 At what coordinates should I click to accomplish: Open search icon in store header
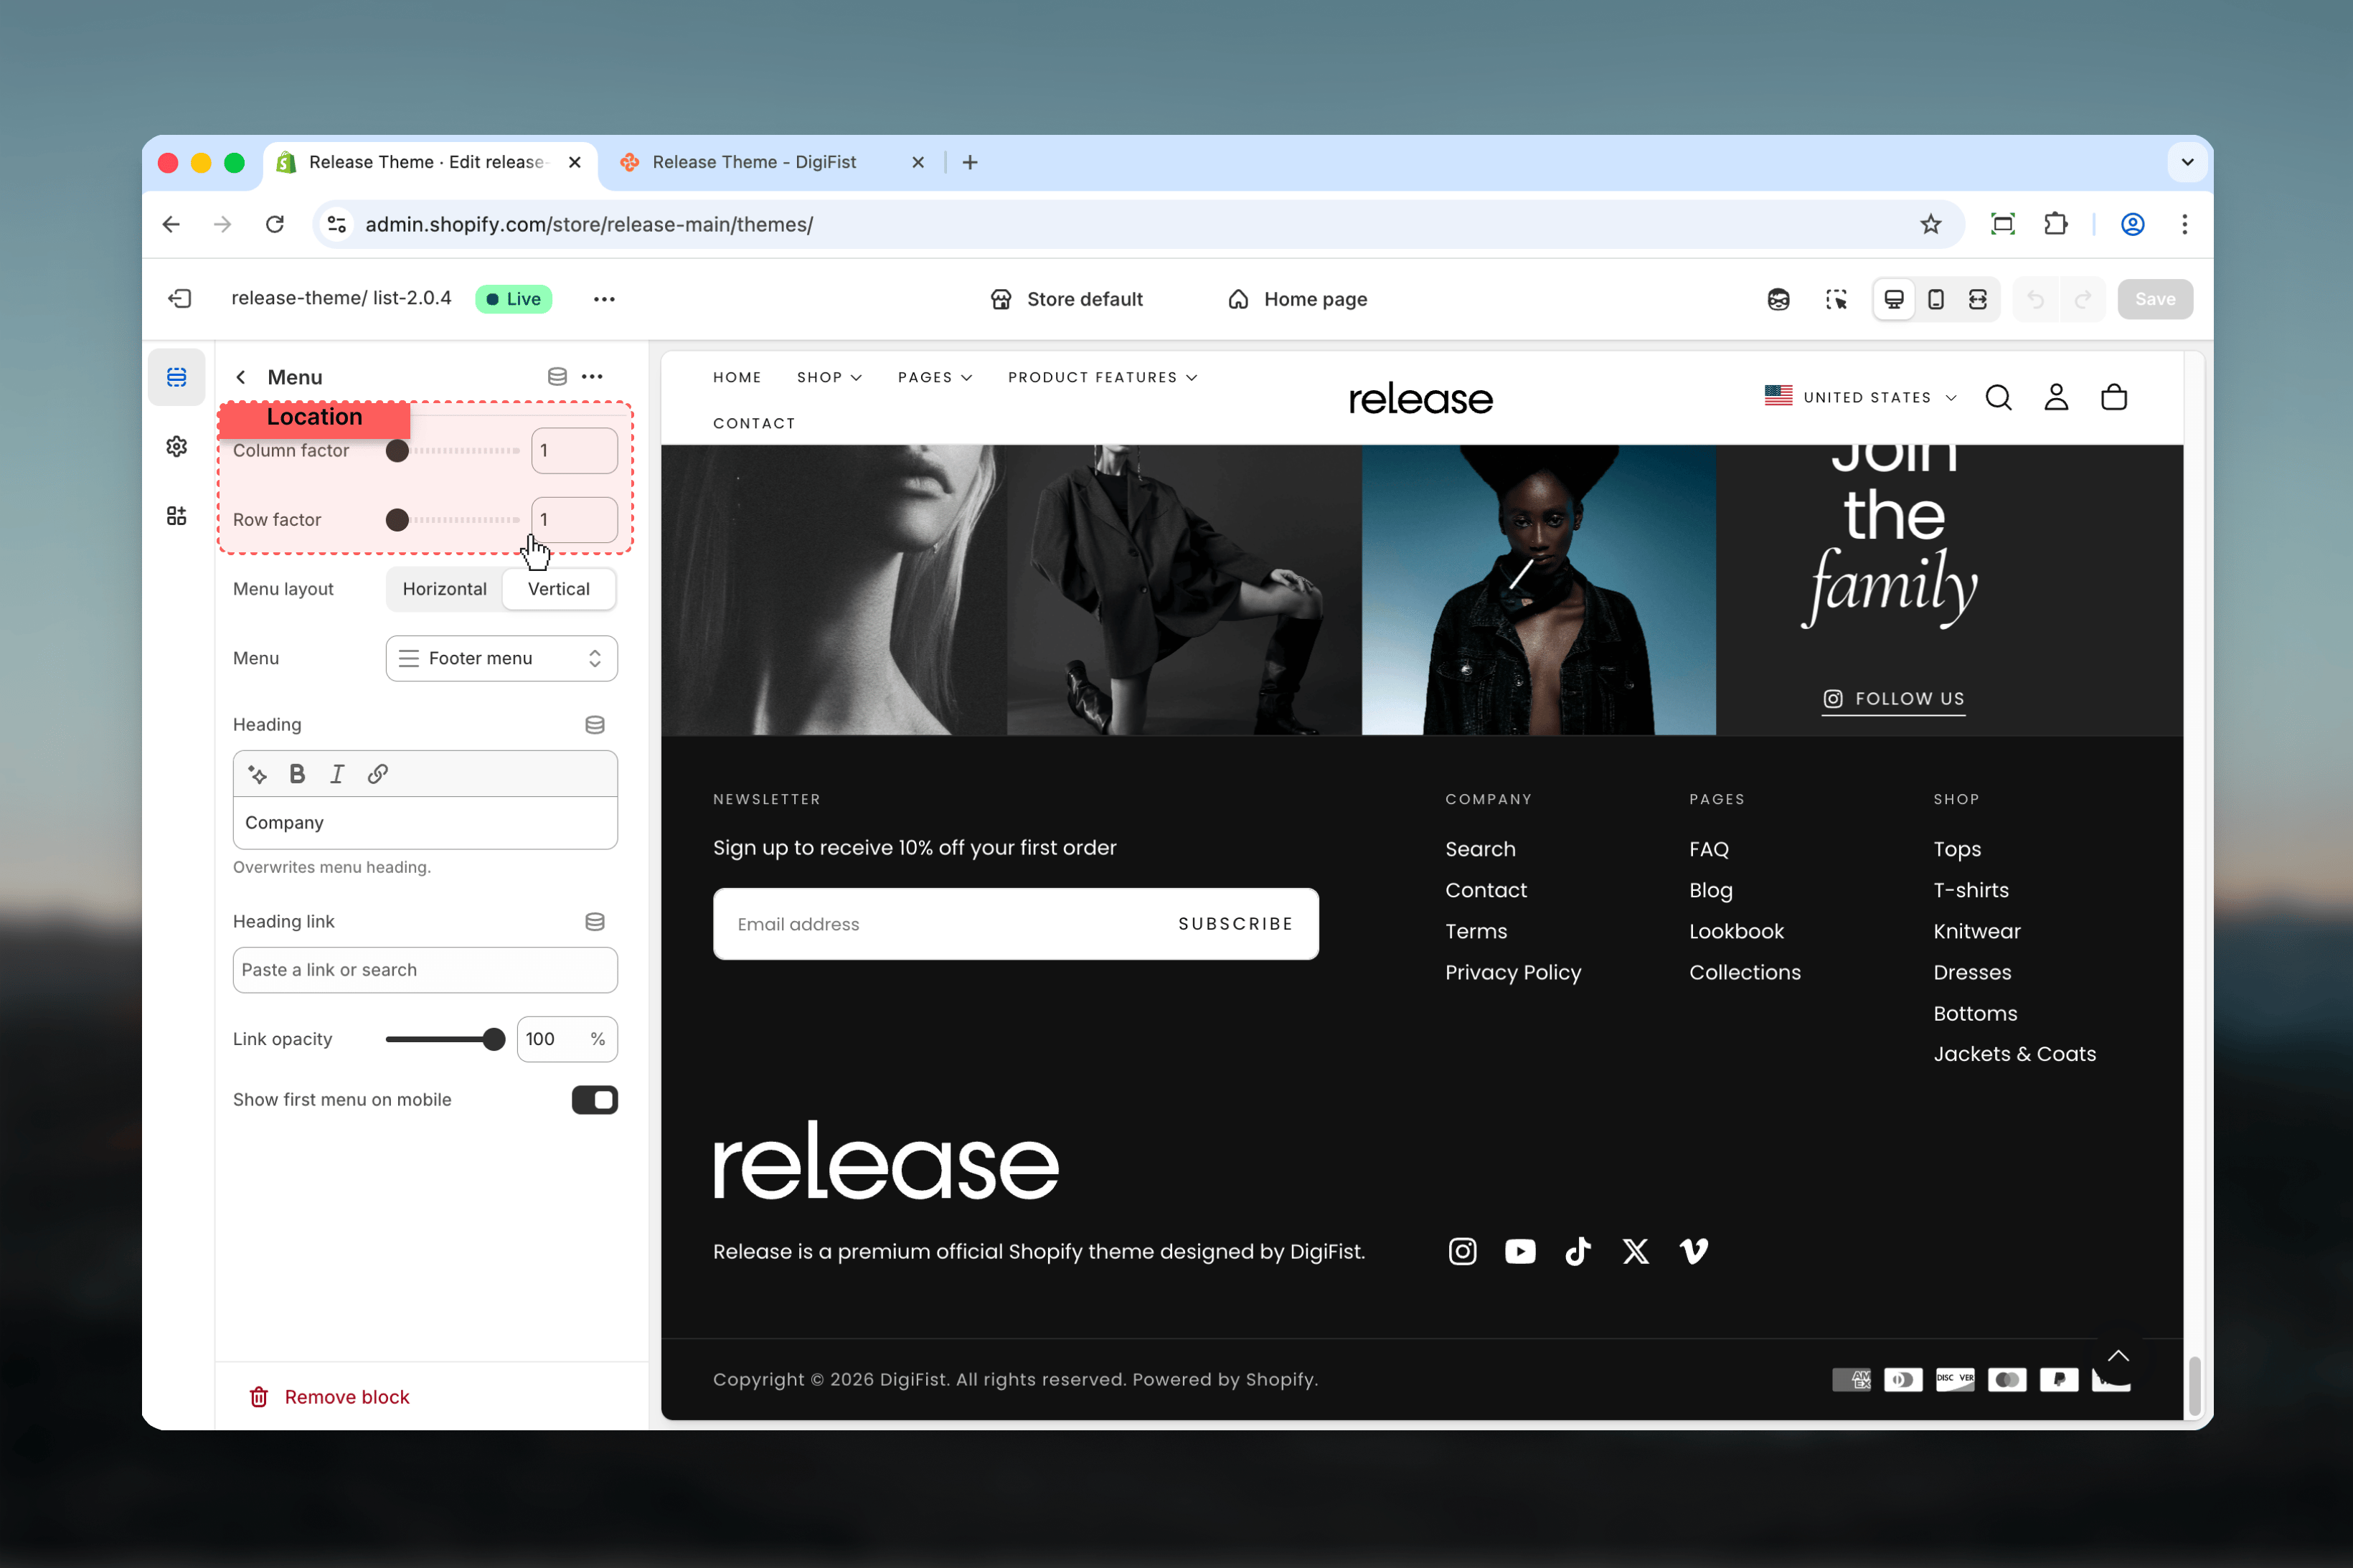click(1998, 398)
